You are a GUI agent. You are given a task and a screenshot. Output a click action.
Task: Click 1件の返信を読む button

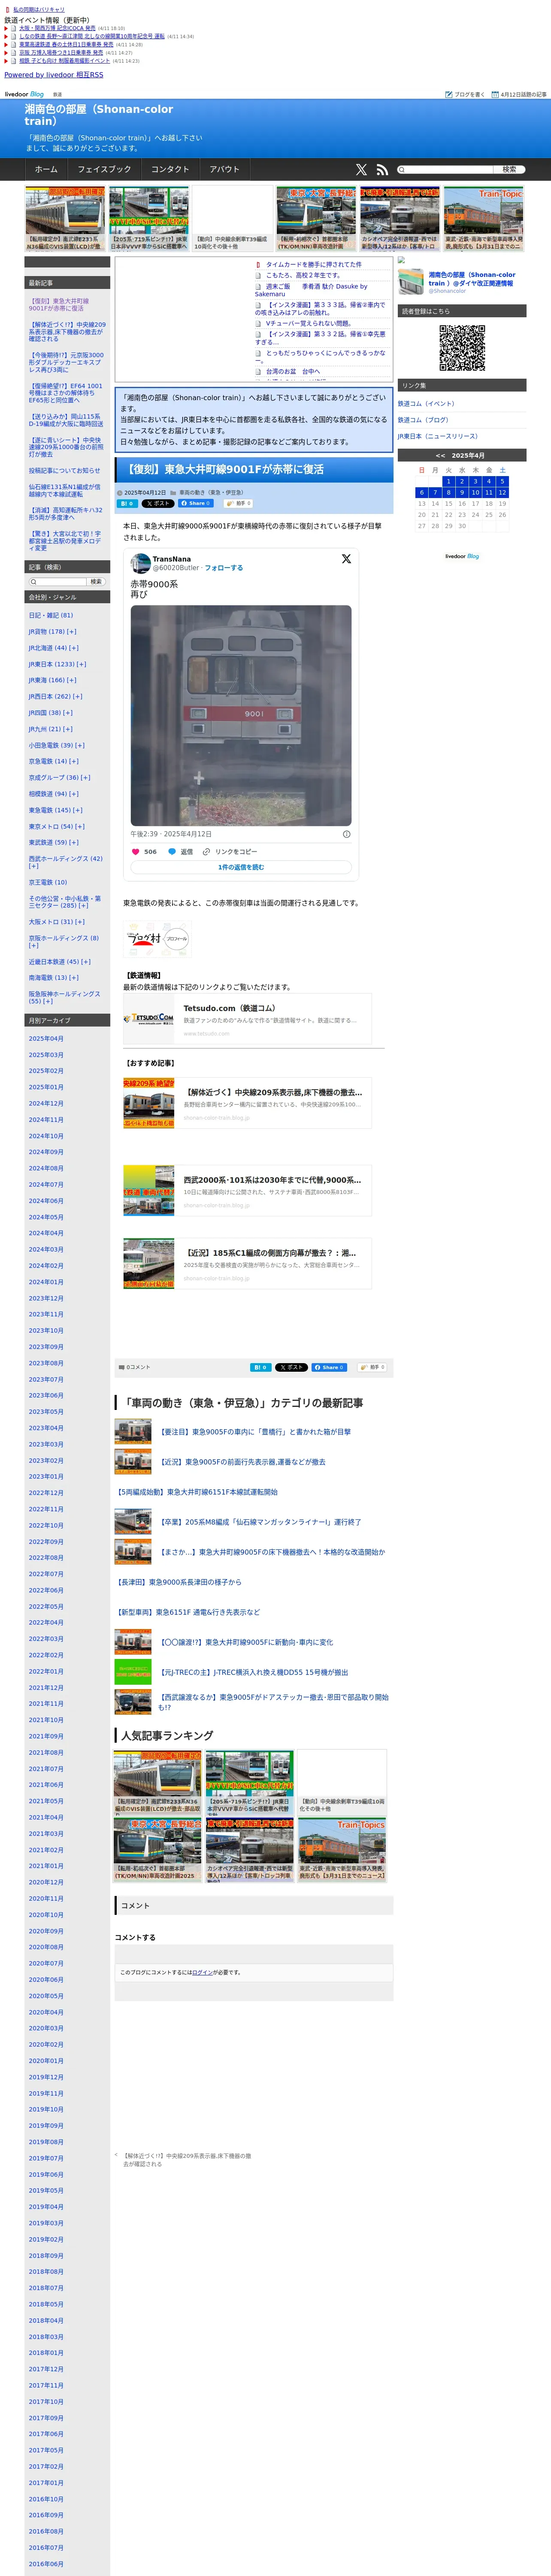click(x=241, y=867)
